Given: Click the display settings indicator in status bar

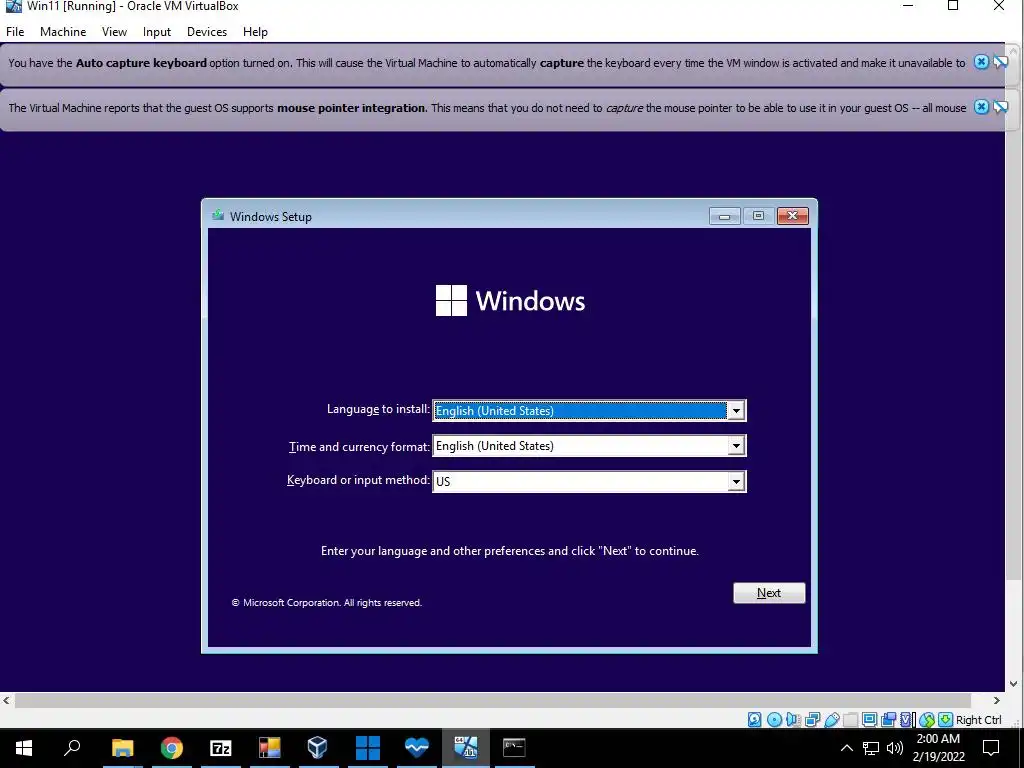Looking at the screenshot, I should pos(869,720).
